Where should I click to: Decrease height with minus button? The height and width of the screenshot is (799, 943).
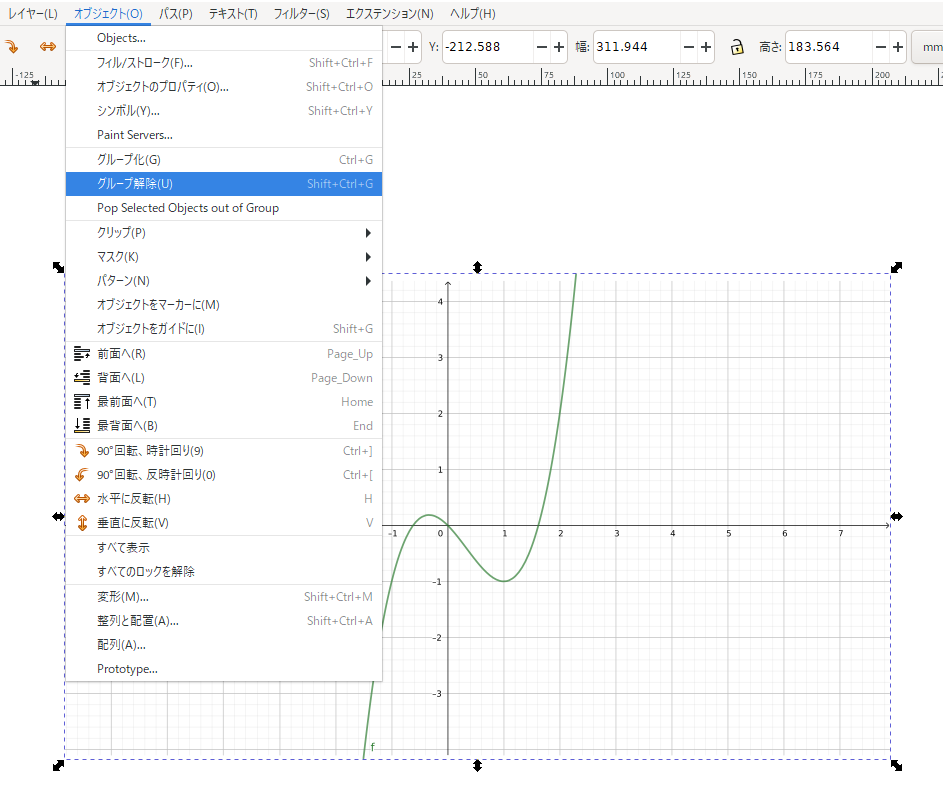coord(881,47)
